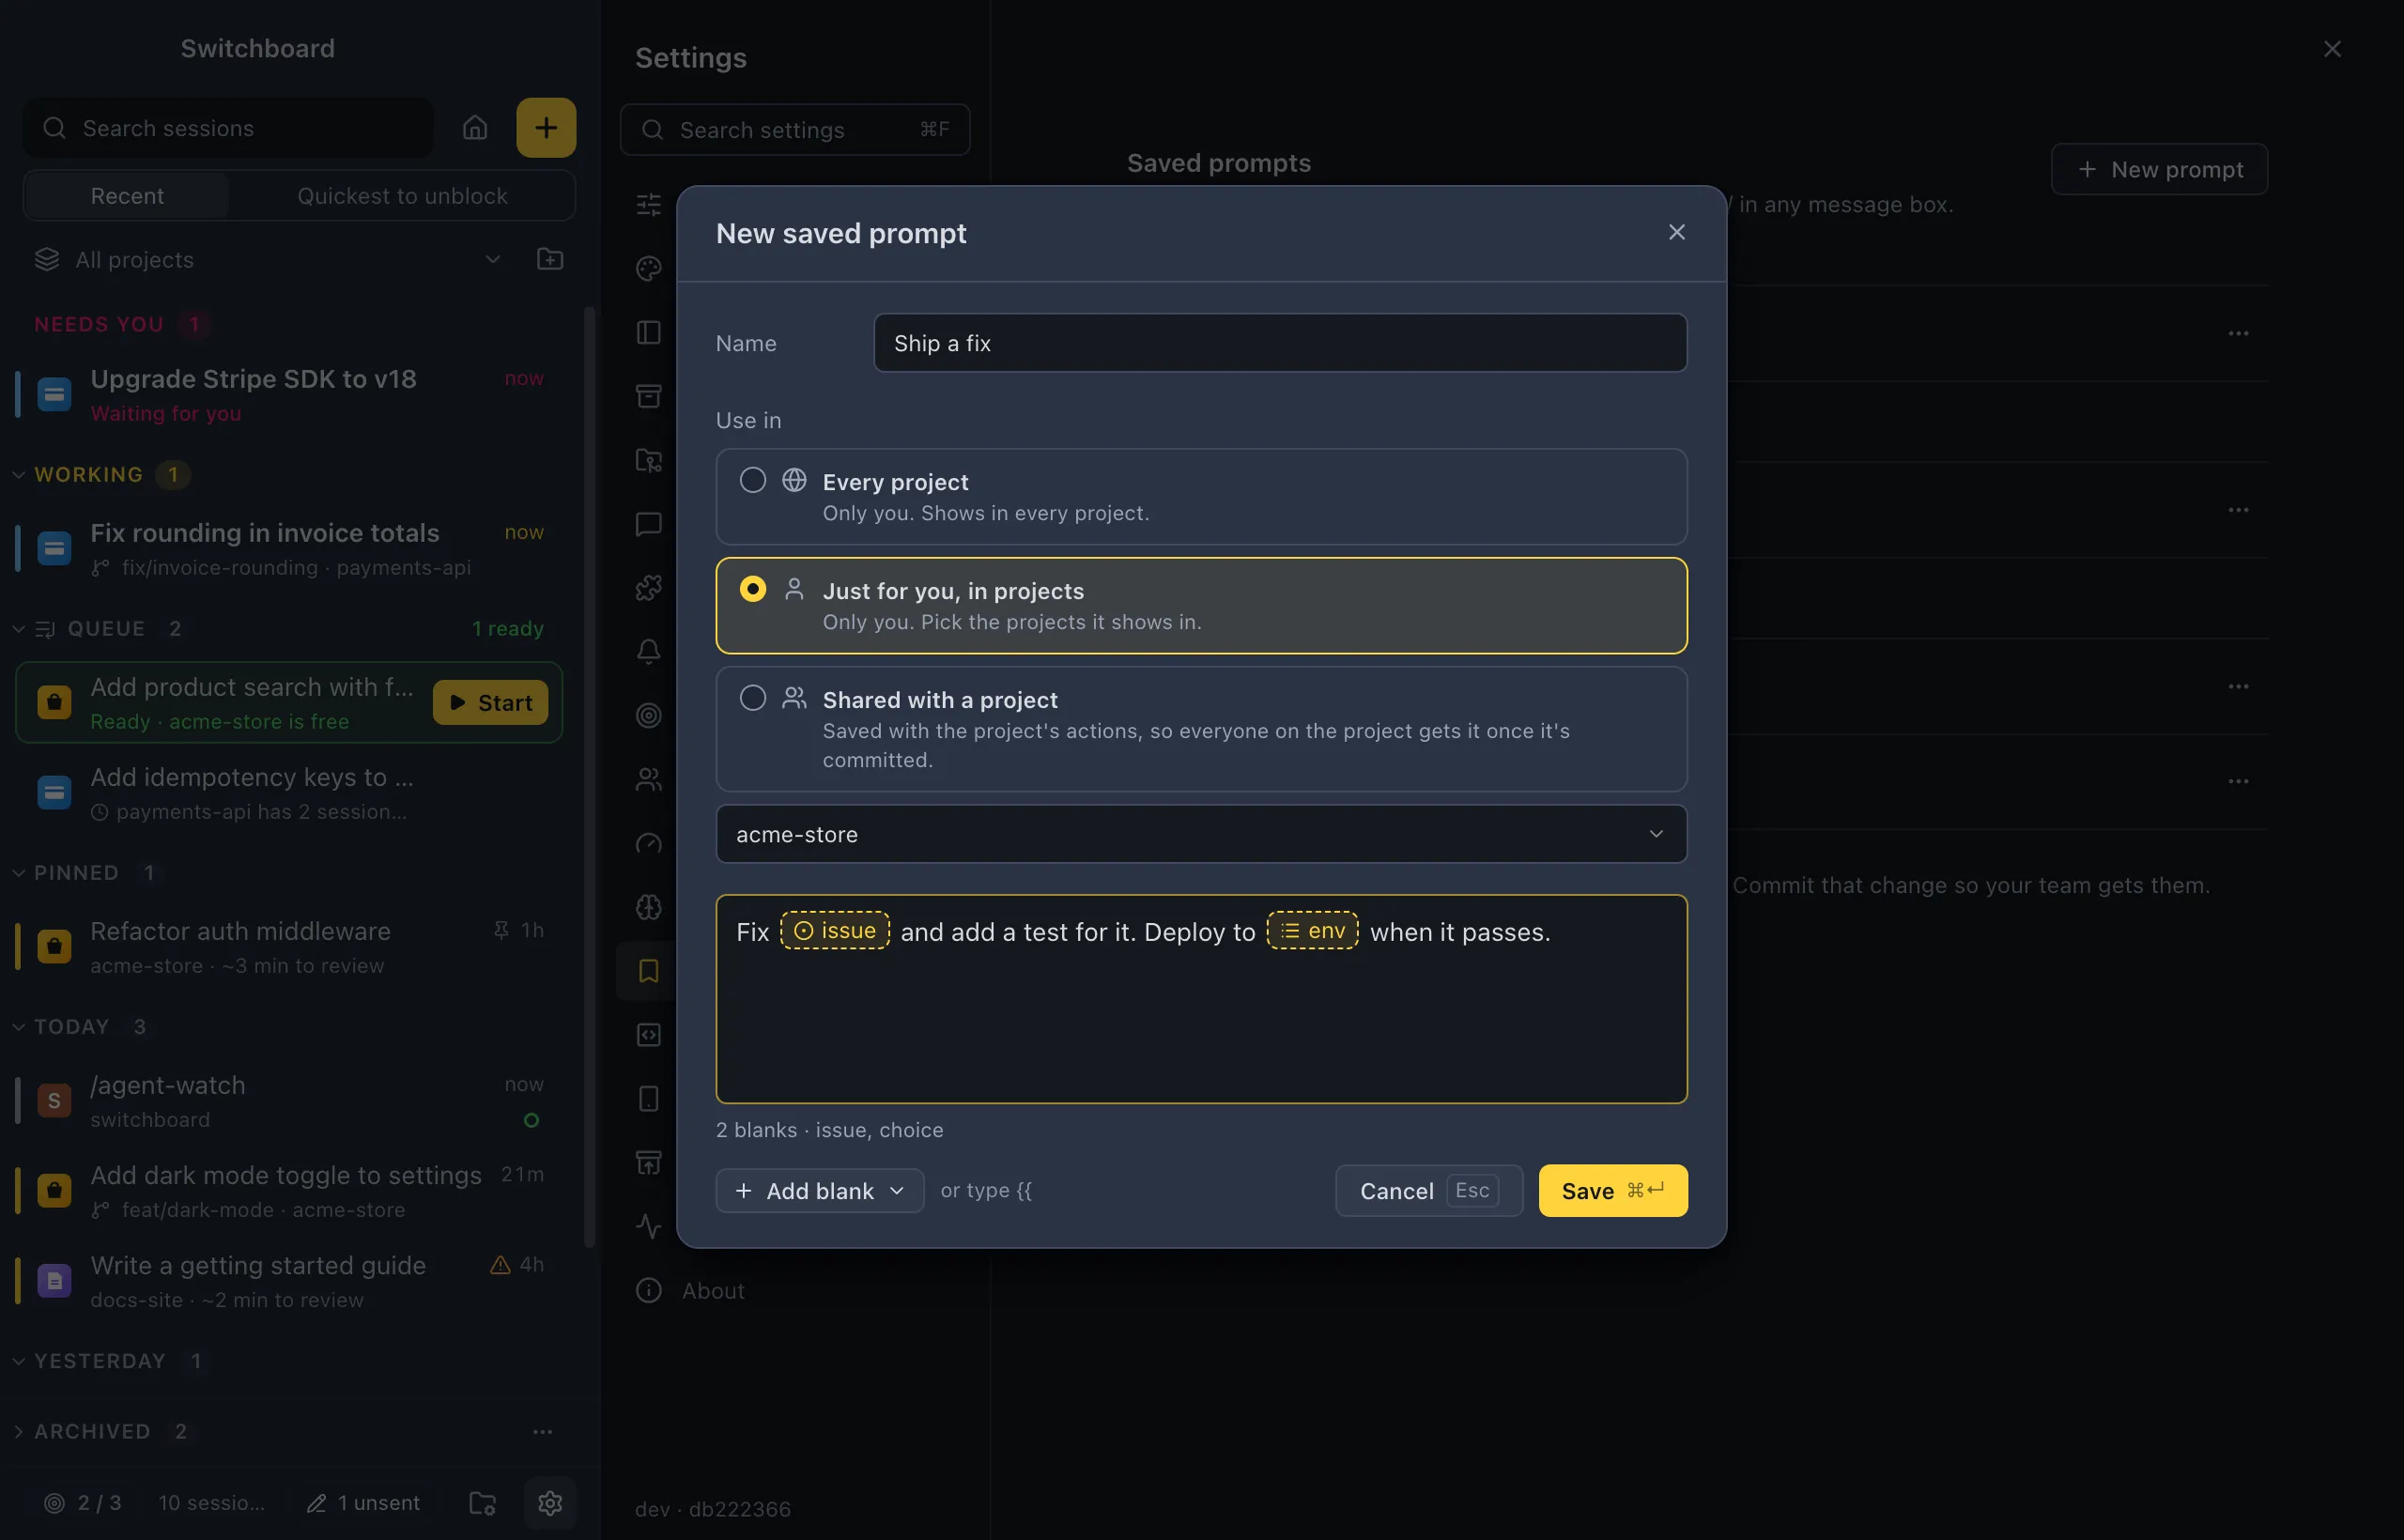Click the 1 unsent status item
Screen dimensions: 2404x1540
click(x=363, y=1503)
